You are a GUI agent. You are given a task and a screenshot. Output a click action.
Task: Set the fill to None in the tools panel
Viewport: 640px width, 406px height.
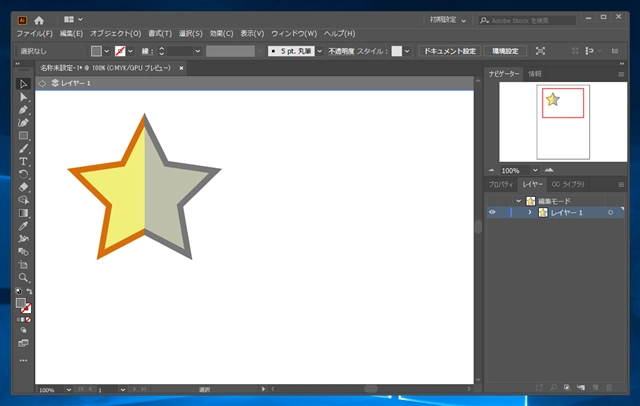click(28, 320)
